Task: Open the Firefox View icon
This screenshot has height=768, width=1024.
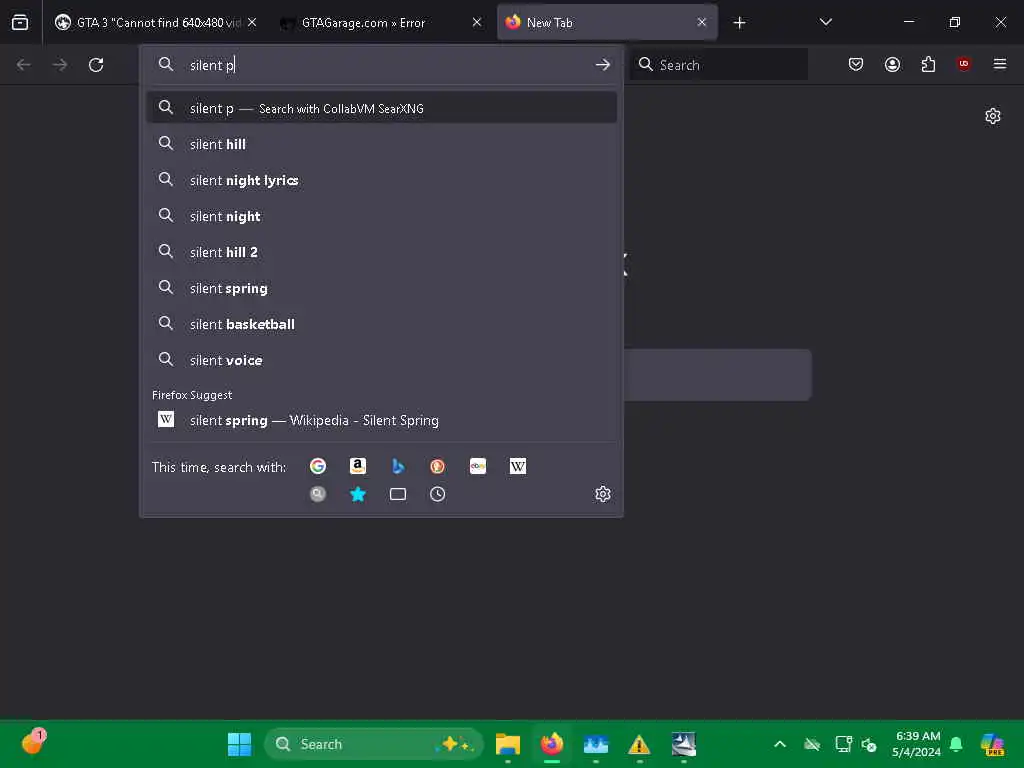Action: click(x=20, y=23)
